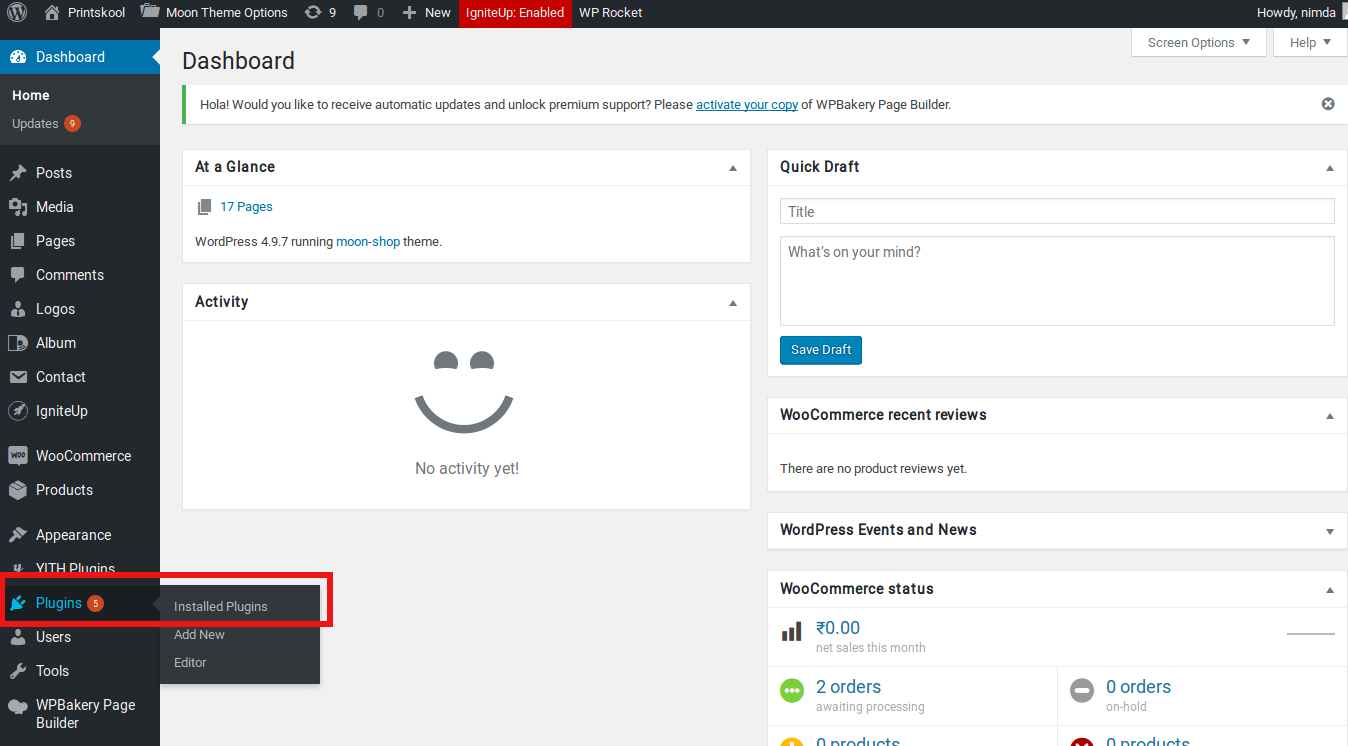This screenshot has height=746, width=1348.
Task: Open WP Rocket in admin bar
Action: click(610, 13)
